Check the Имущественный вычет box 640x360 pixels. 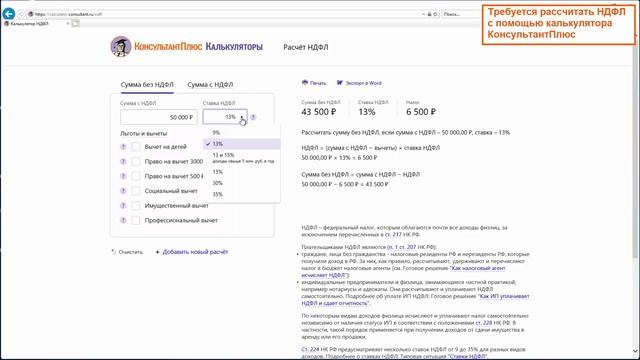tap(136, 206)
